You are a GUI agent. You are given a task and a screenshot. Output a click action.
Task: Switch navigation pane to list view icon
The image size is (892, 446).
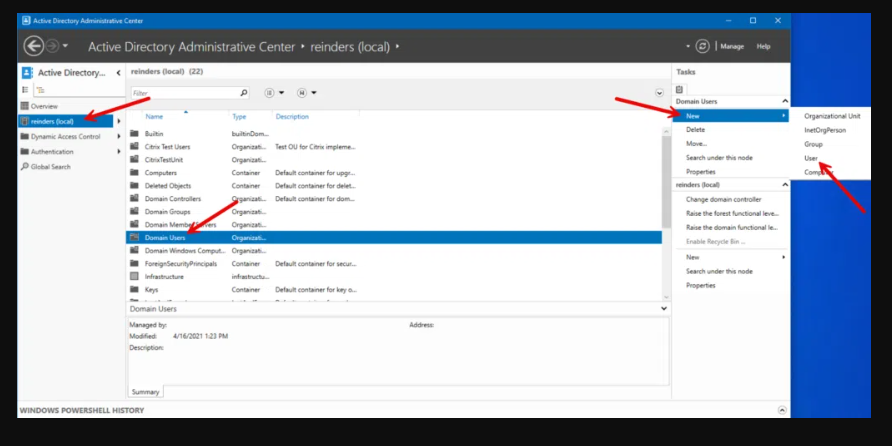tap(26, 89)
